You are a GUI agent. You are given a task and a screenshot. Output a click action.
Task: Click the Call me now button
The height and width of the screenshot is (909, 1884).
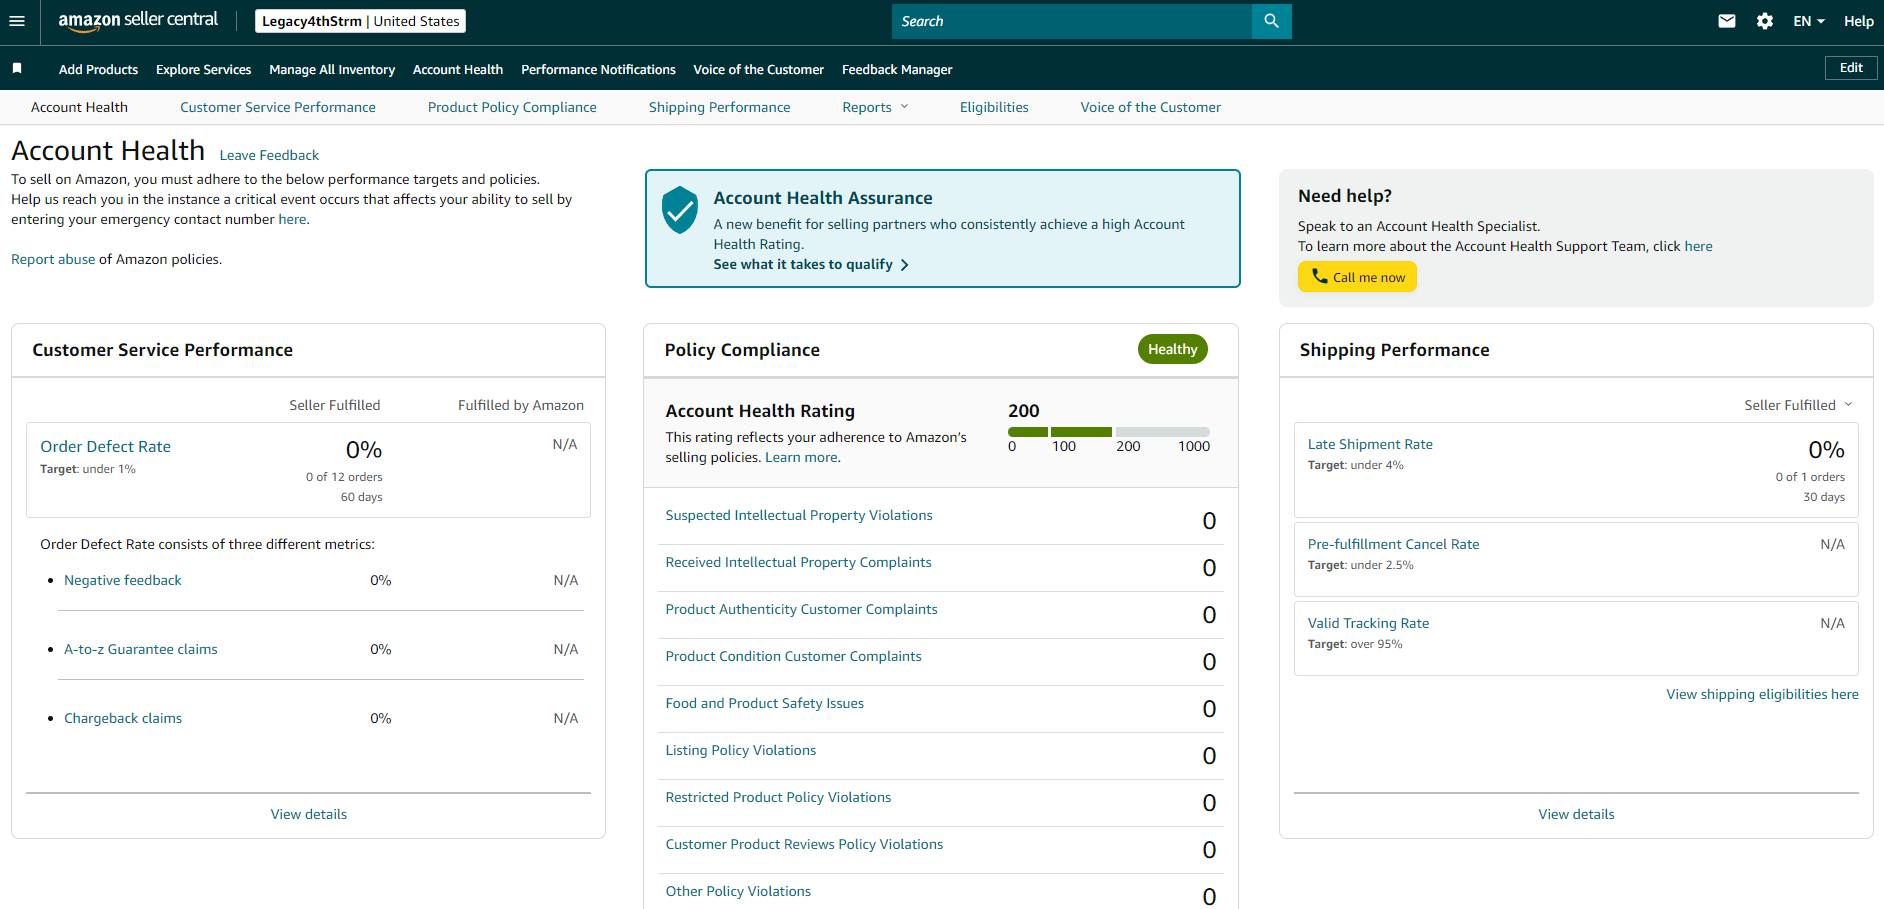1357,277
